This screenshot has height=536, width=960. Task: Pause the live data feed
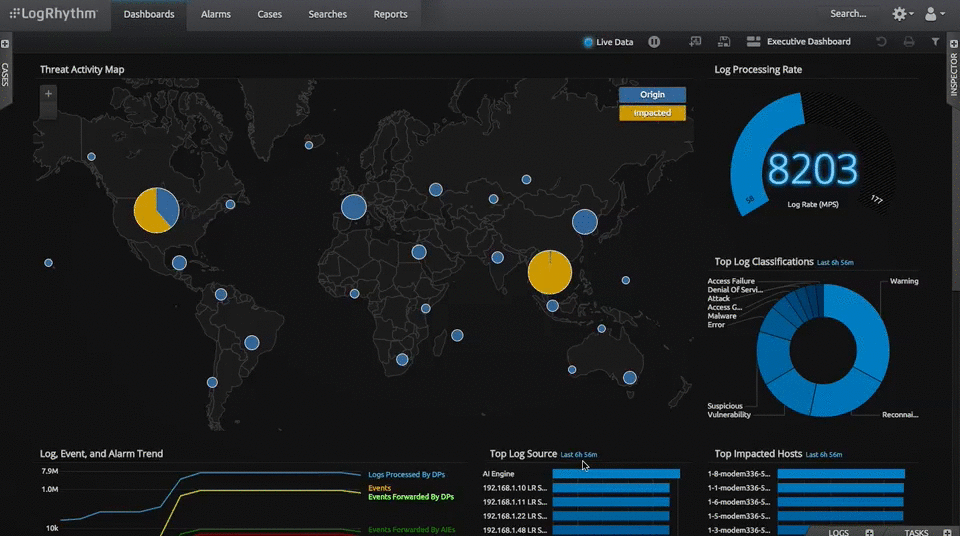click(x=654, y=42)
